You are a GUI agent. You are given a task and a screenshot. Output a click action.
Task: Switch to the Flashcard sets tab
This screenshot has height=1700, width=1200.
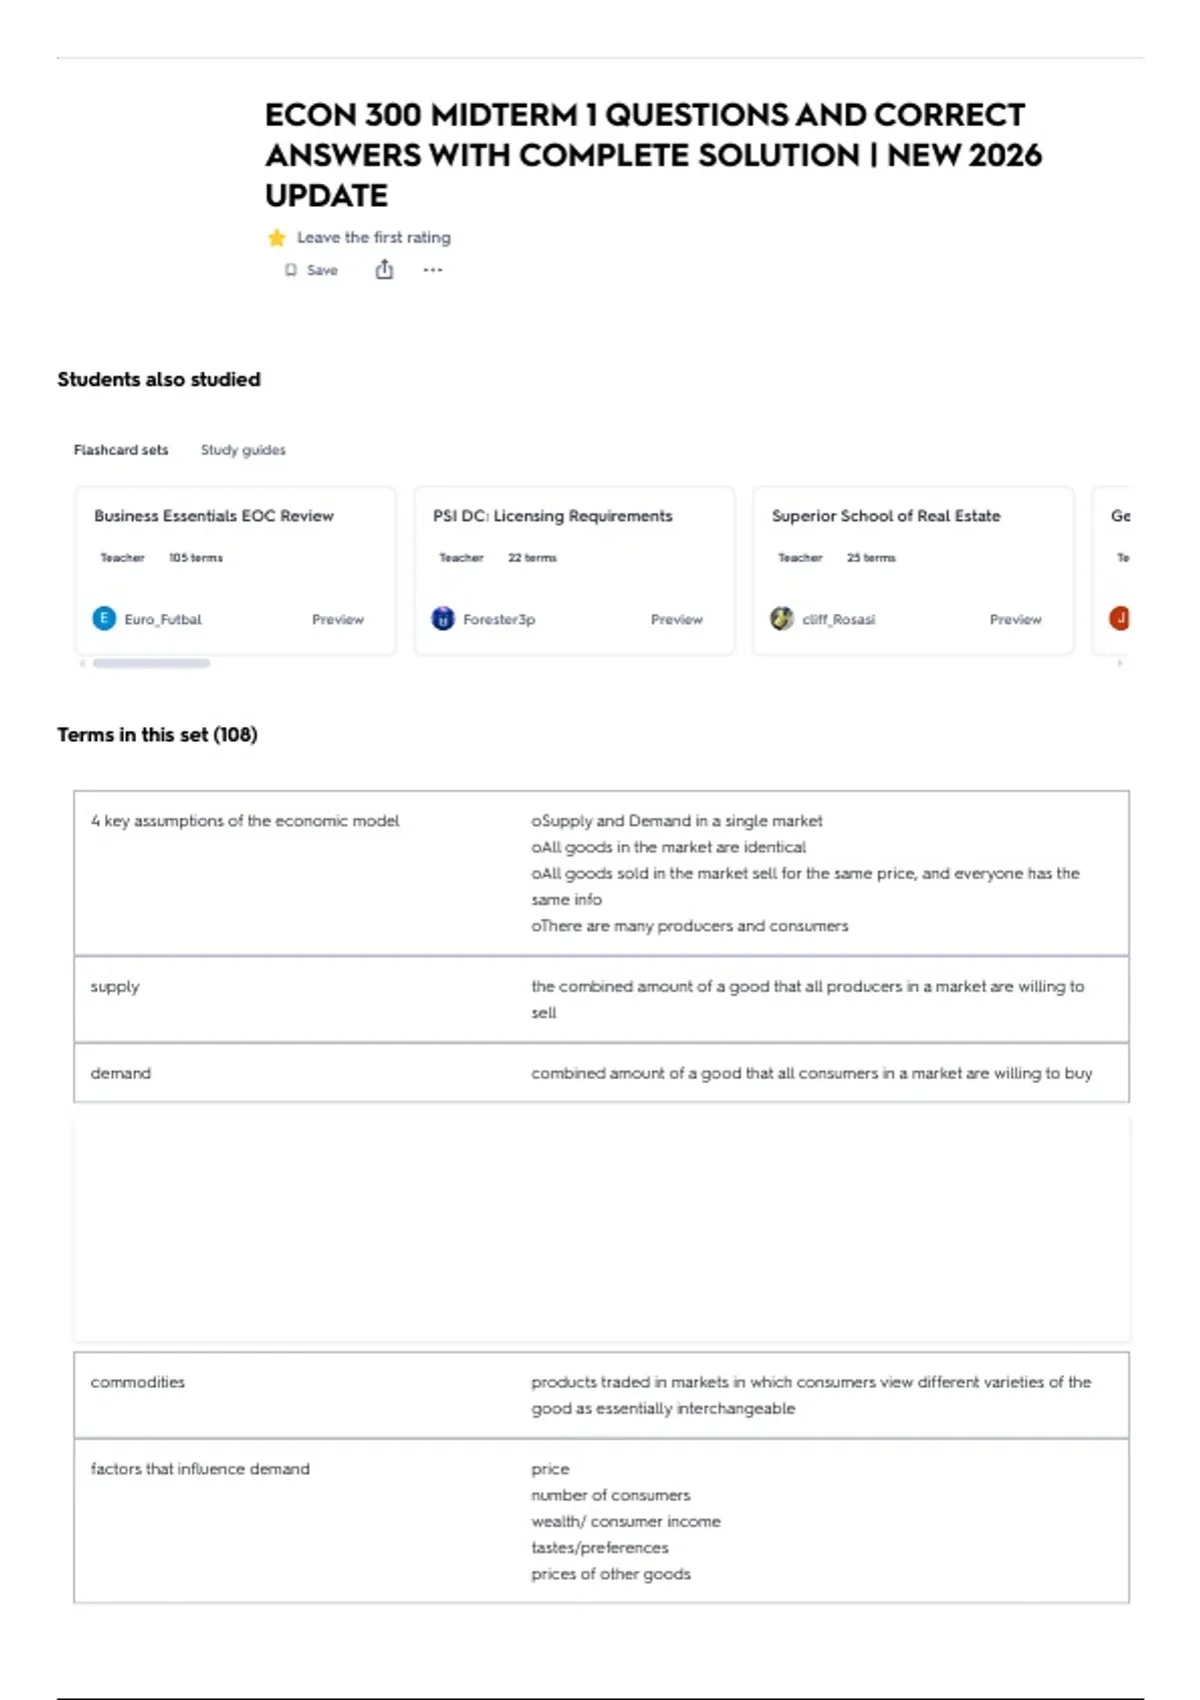coord(121,450)
